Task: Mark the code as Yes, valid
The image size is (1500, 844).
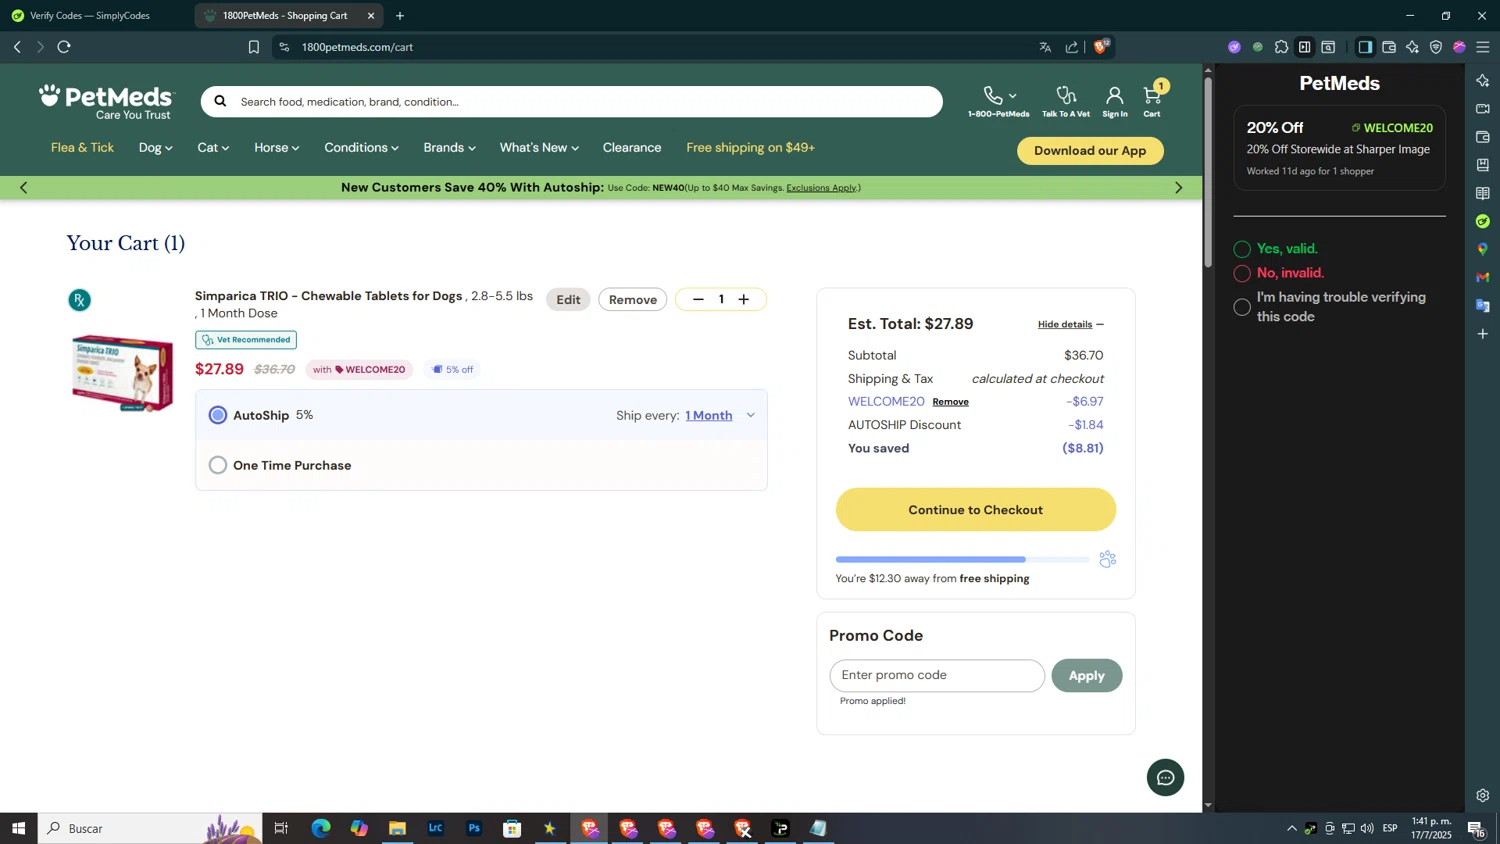Action: click(x=1242, y=249)
